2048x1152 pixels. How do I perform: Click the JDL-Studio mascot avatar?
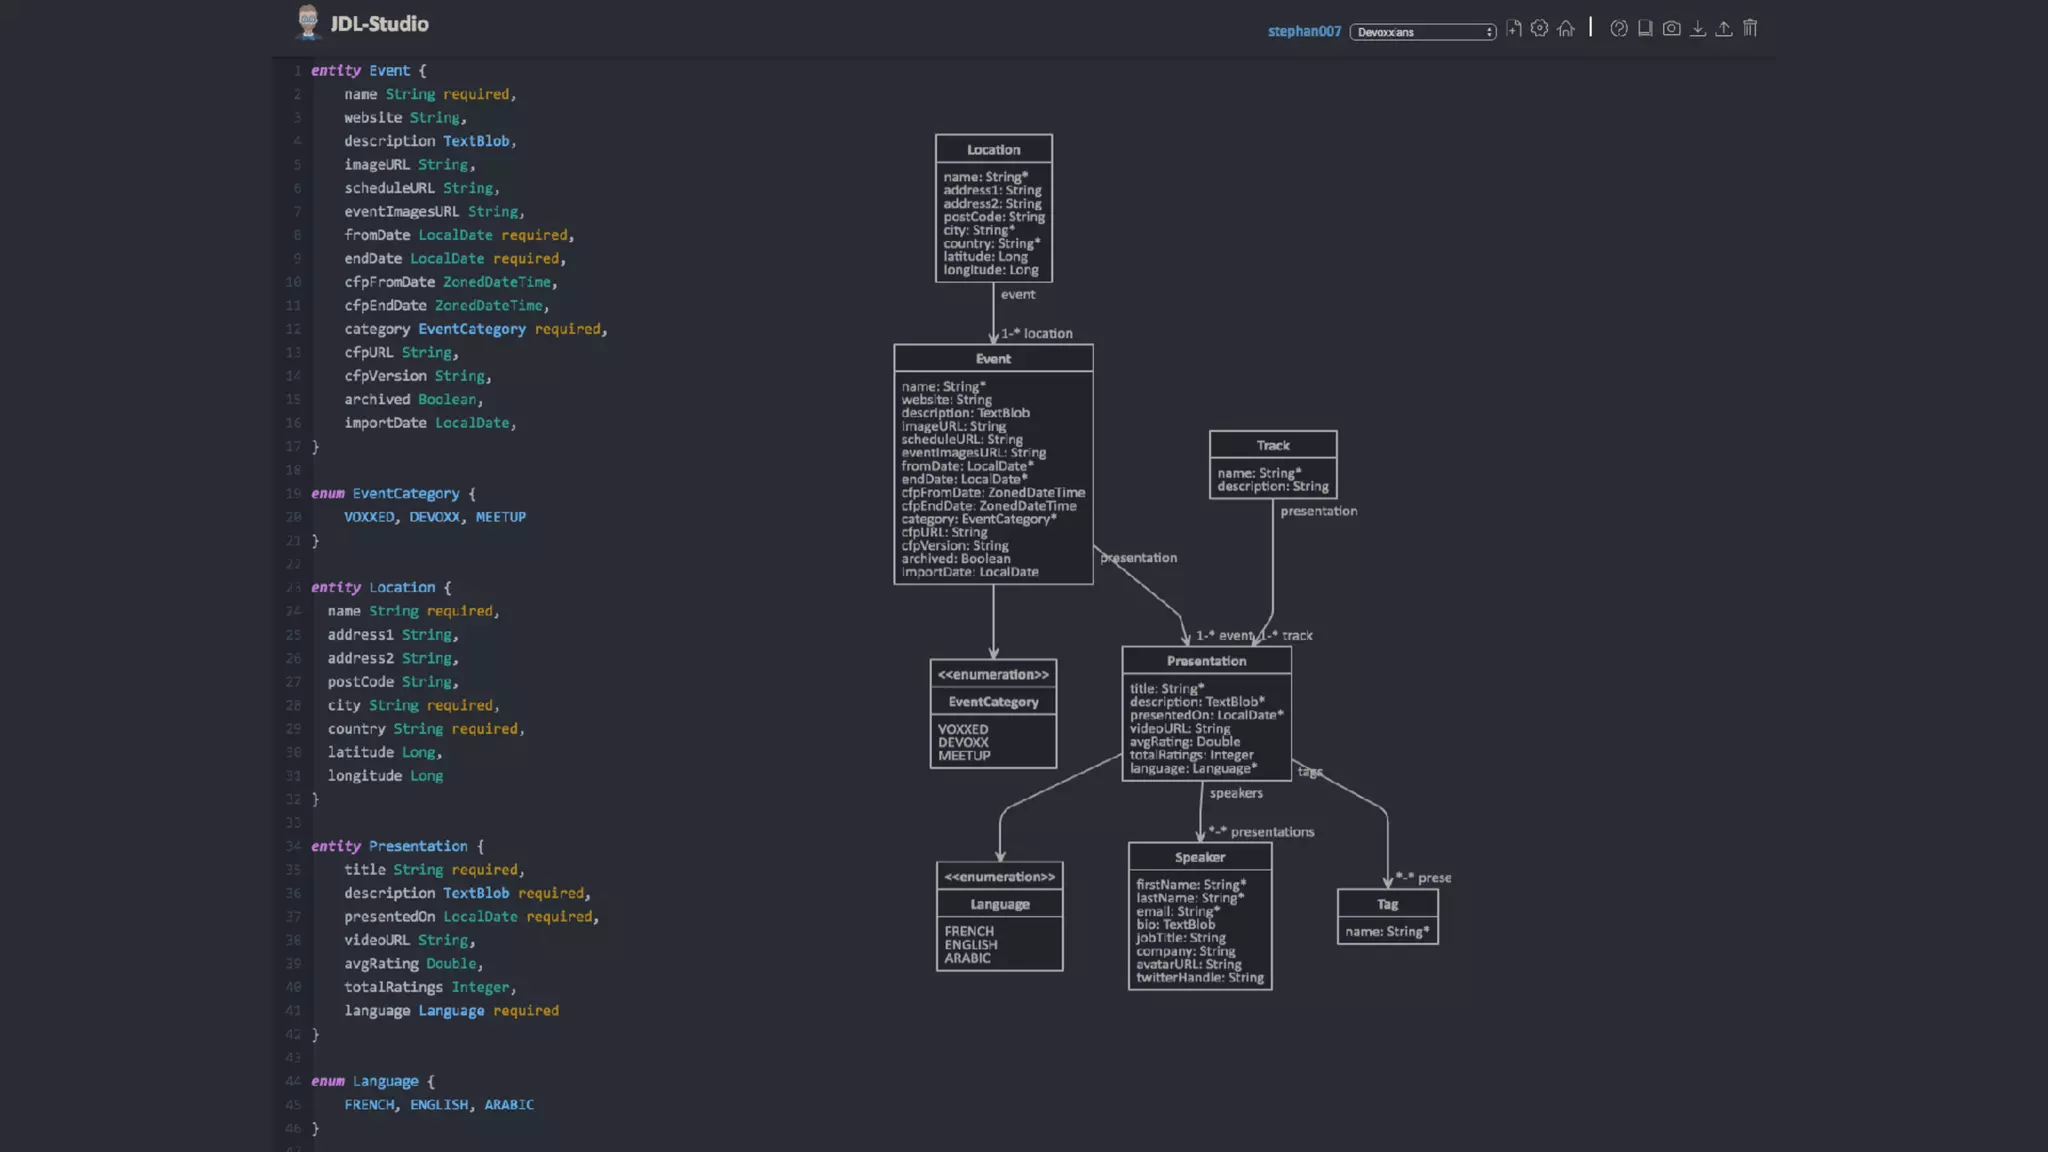308,22
